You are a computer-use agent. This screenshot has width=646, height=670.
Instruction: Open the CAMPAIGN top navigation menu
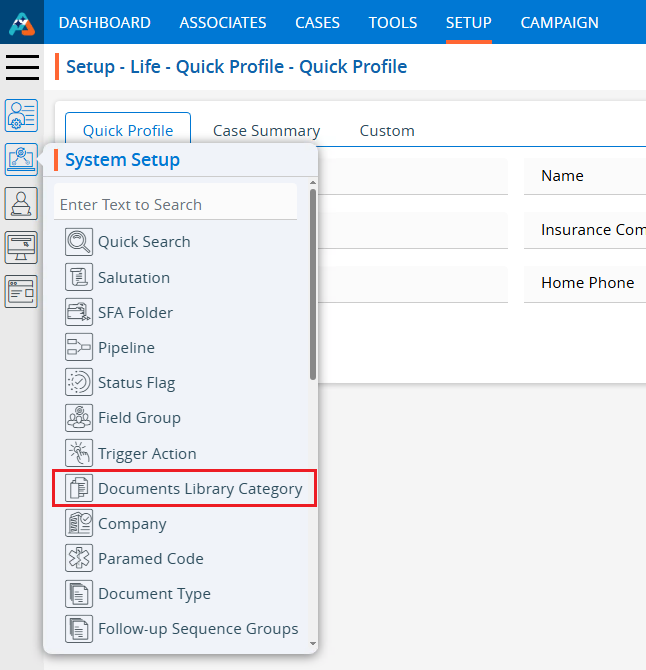click(x=559, y=22)
